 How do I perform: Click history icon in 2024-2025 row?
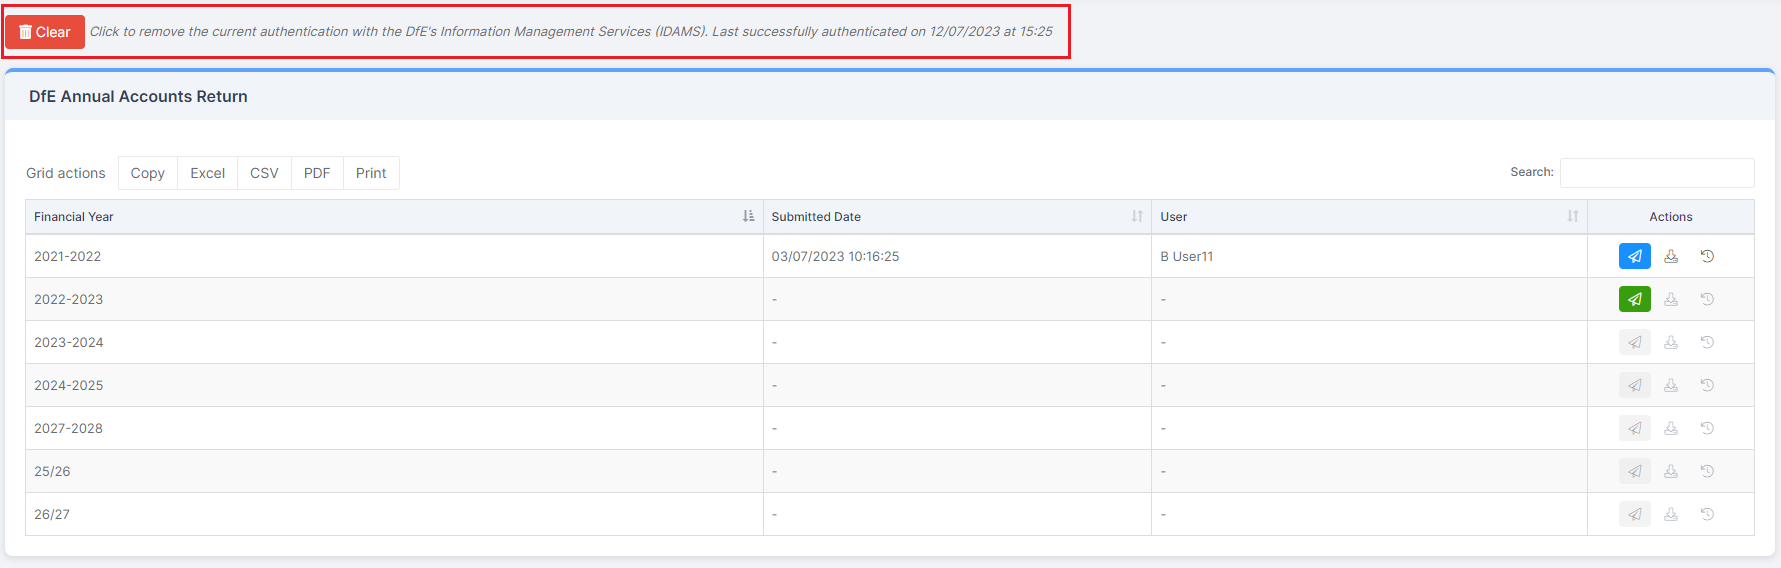point(1707,385)
